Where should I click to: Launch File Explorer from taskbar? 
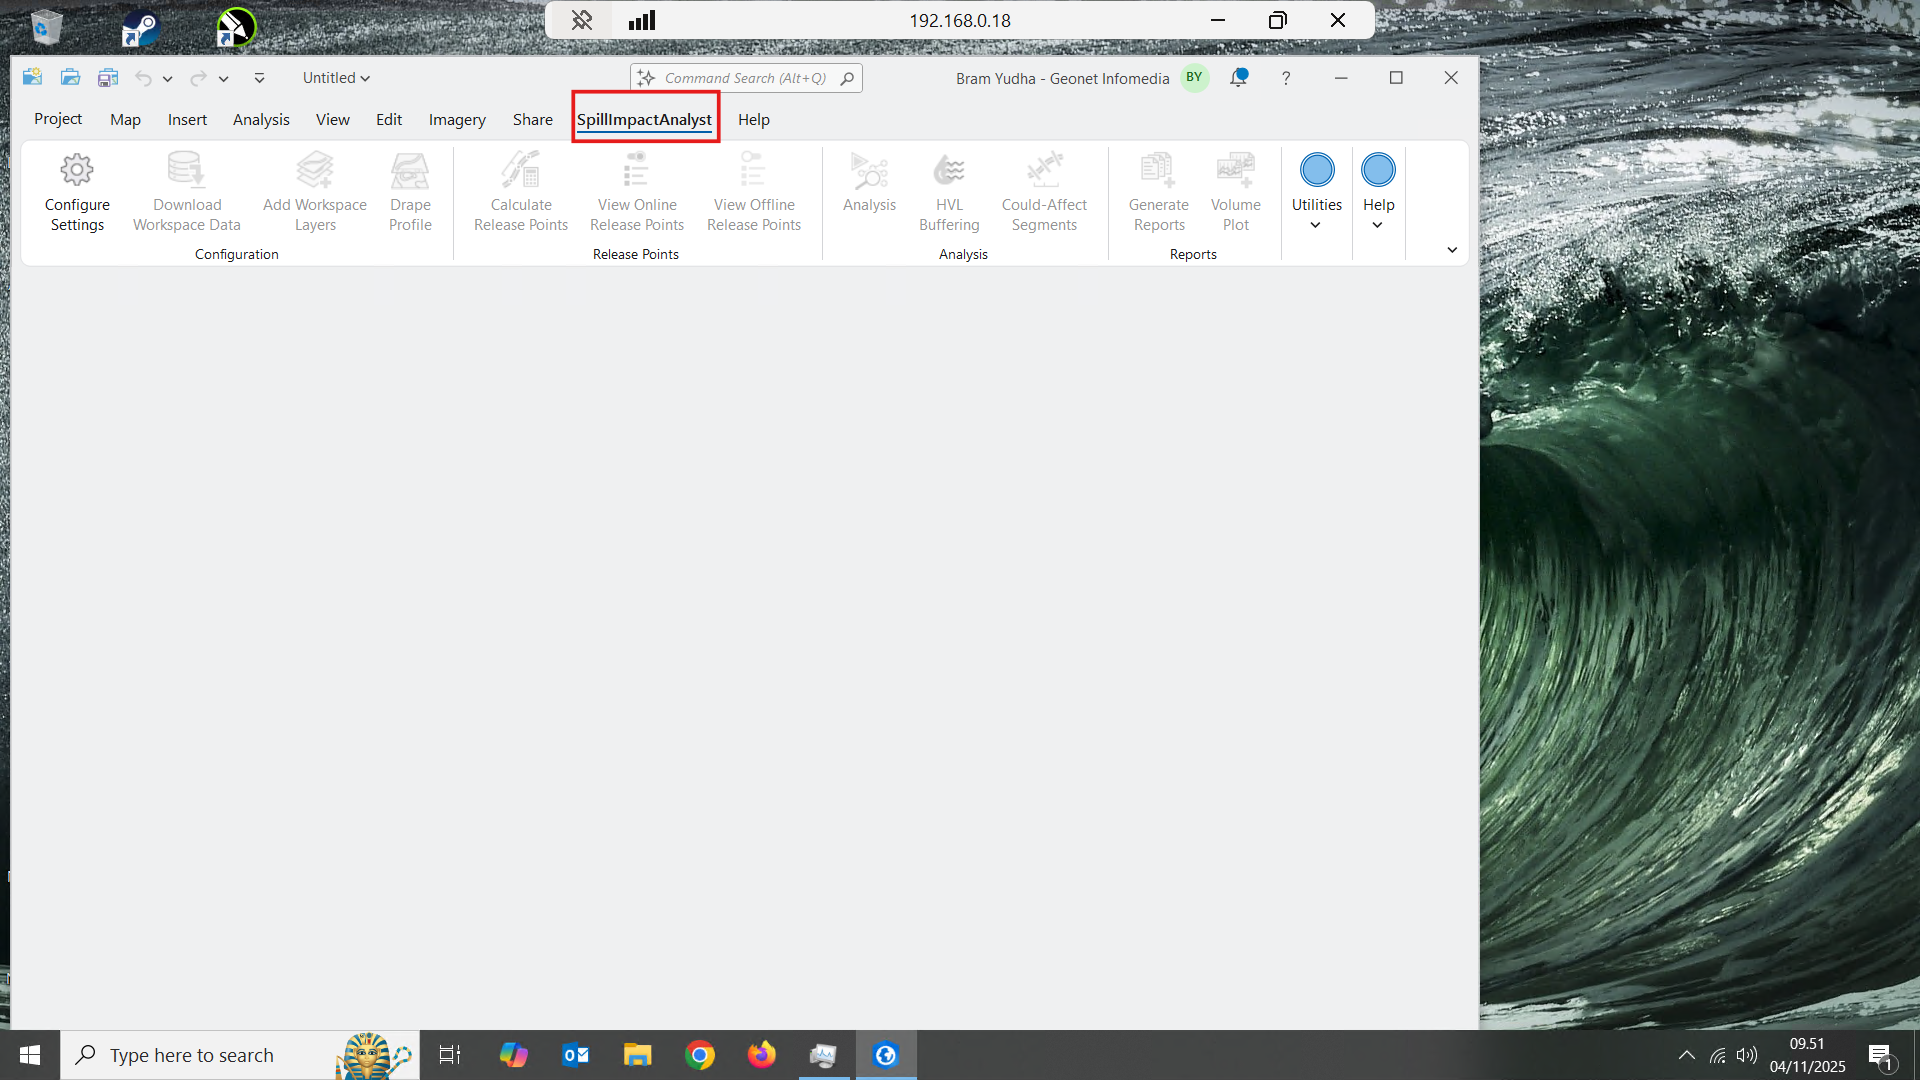pos(638,1055)
